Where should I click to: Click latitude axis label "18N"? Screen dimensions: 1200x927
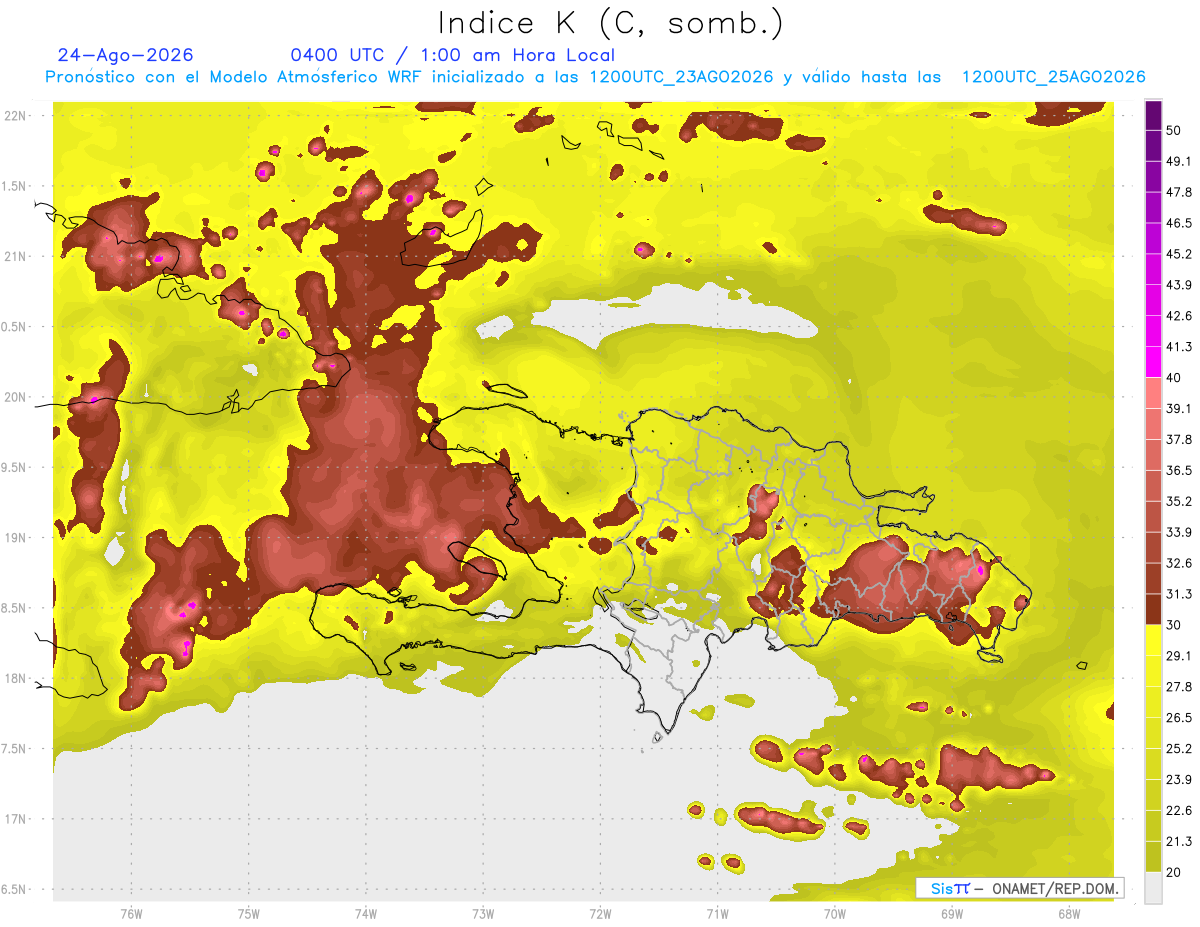pos(16,678)
